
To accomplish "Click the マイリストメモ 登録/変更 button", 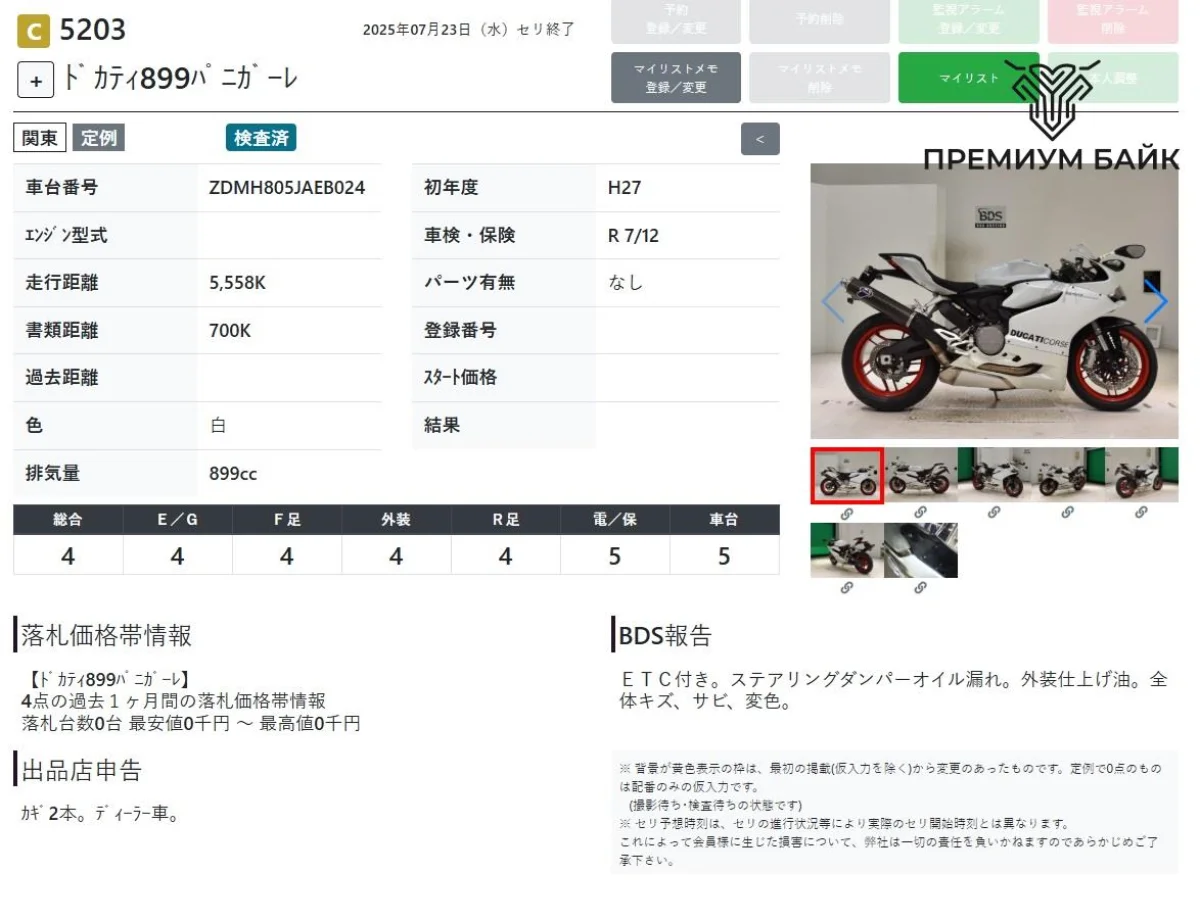I will click(x=676, y=78).
